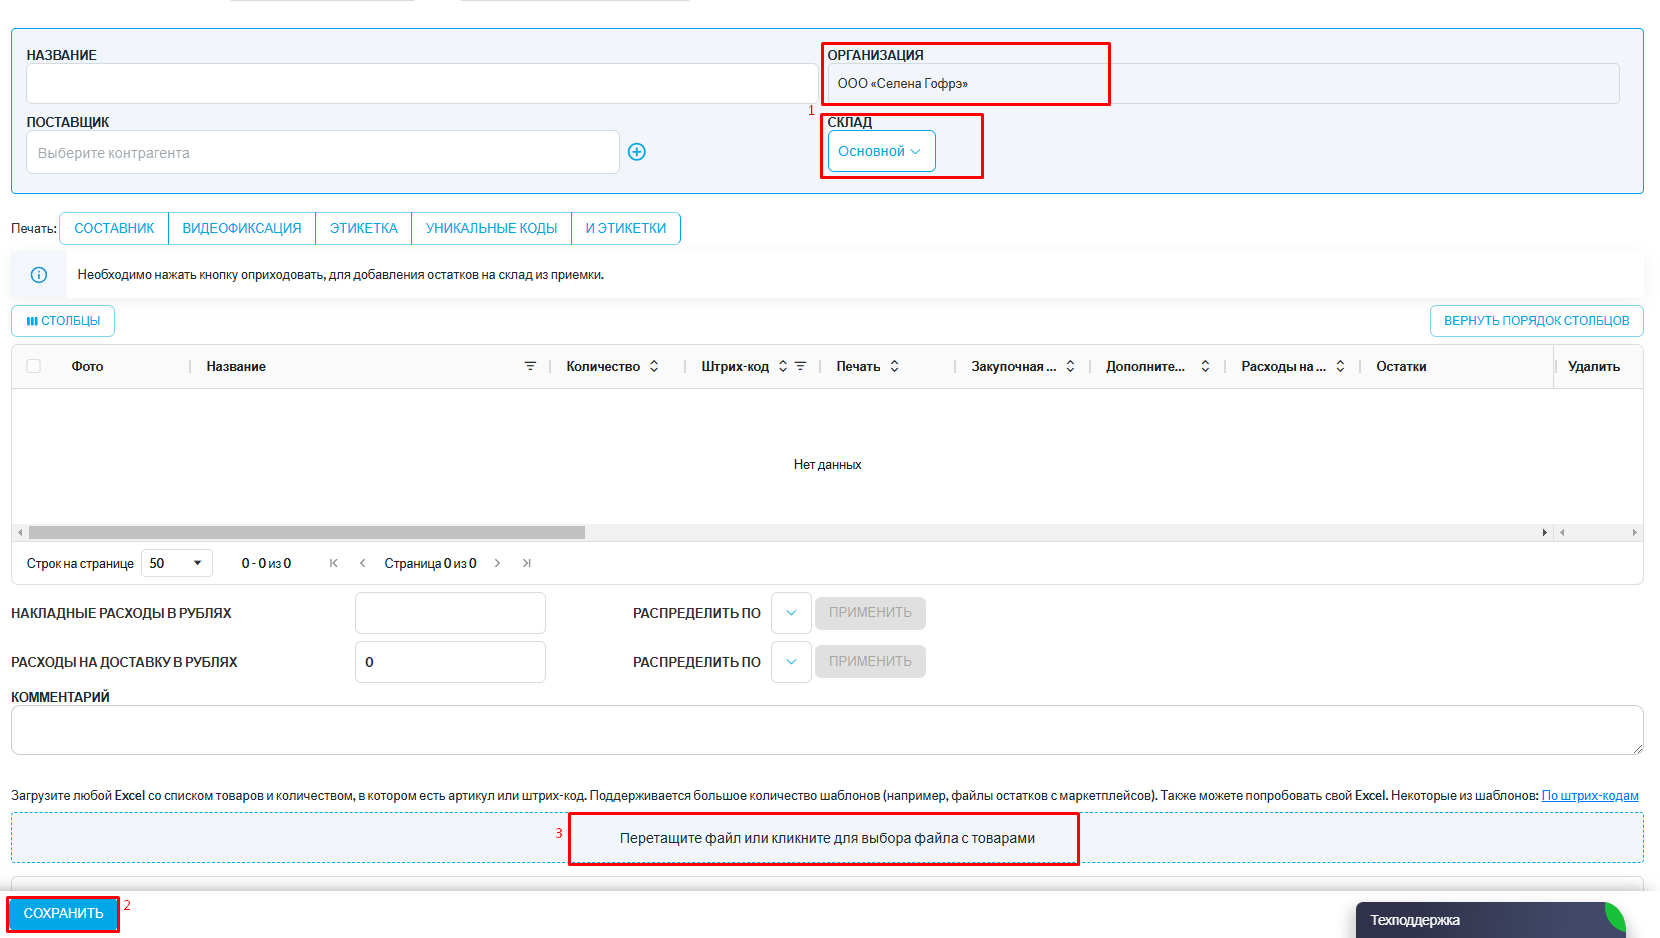
Task: Select Уникальные коды print option
Action: (x=491, y=228)
